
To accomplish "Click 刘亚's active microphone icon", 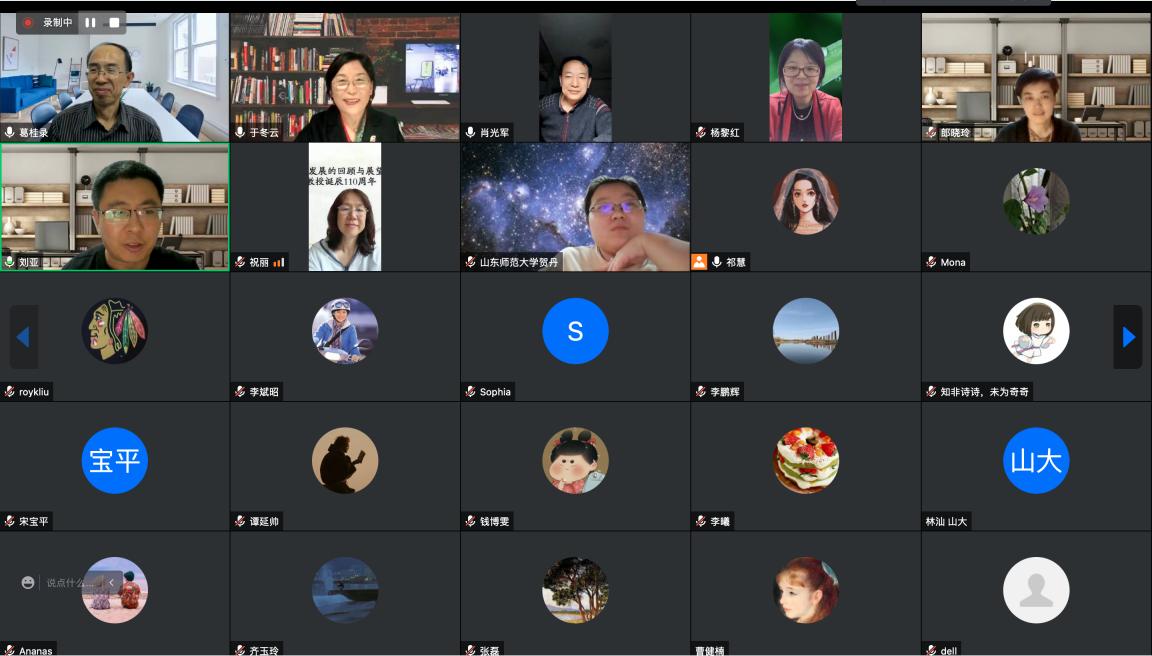I will pos(10,262).
